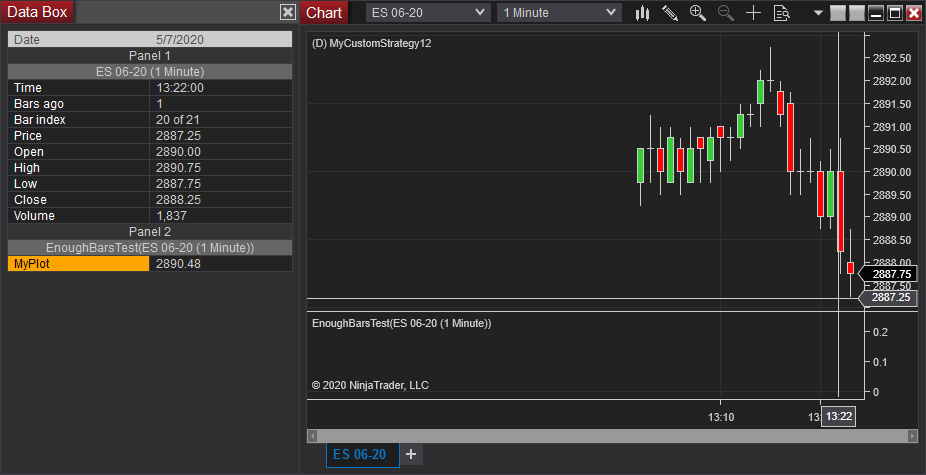Select the Low value 2887.75 in Data Box
This screenshot has width=926, height=475.
[178, 184]
